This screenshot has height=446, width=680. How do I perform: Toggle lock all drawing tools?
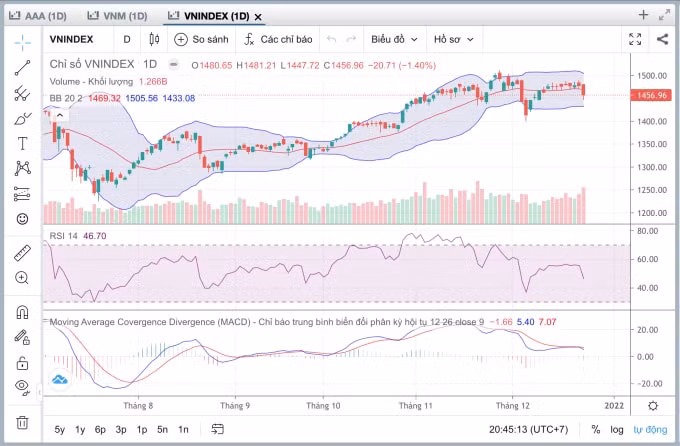22,363
